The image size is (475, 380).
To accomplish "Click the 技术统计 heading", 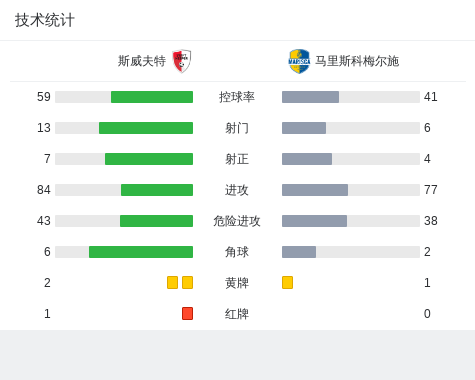I will 45,20.
